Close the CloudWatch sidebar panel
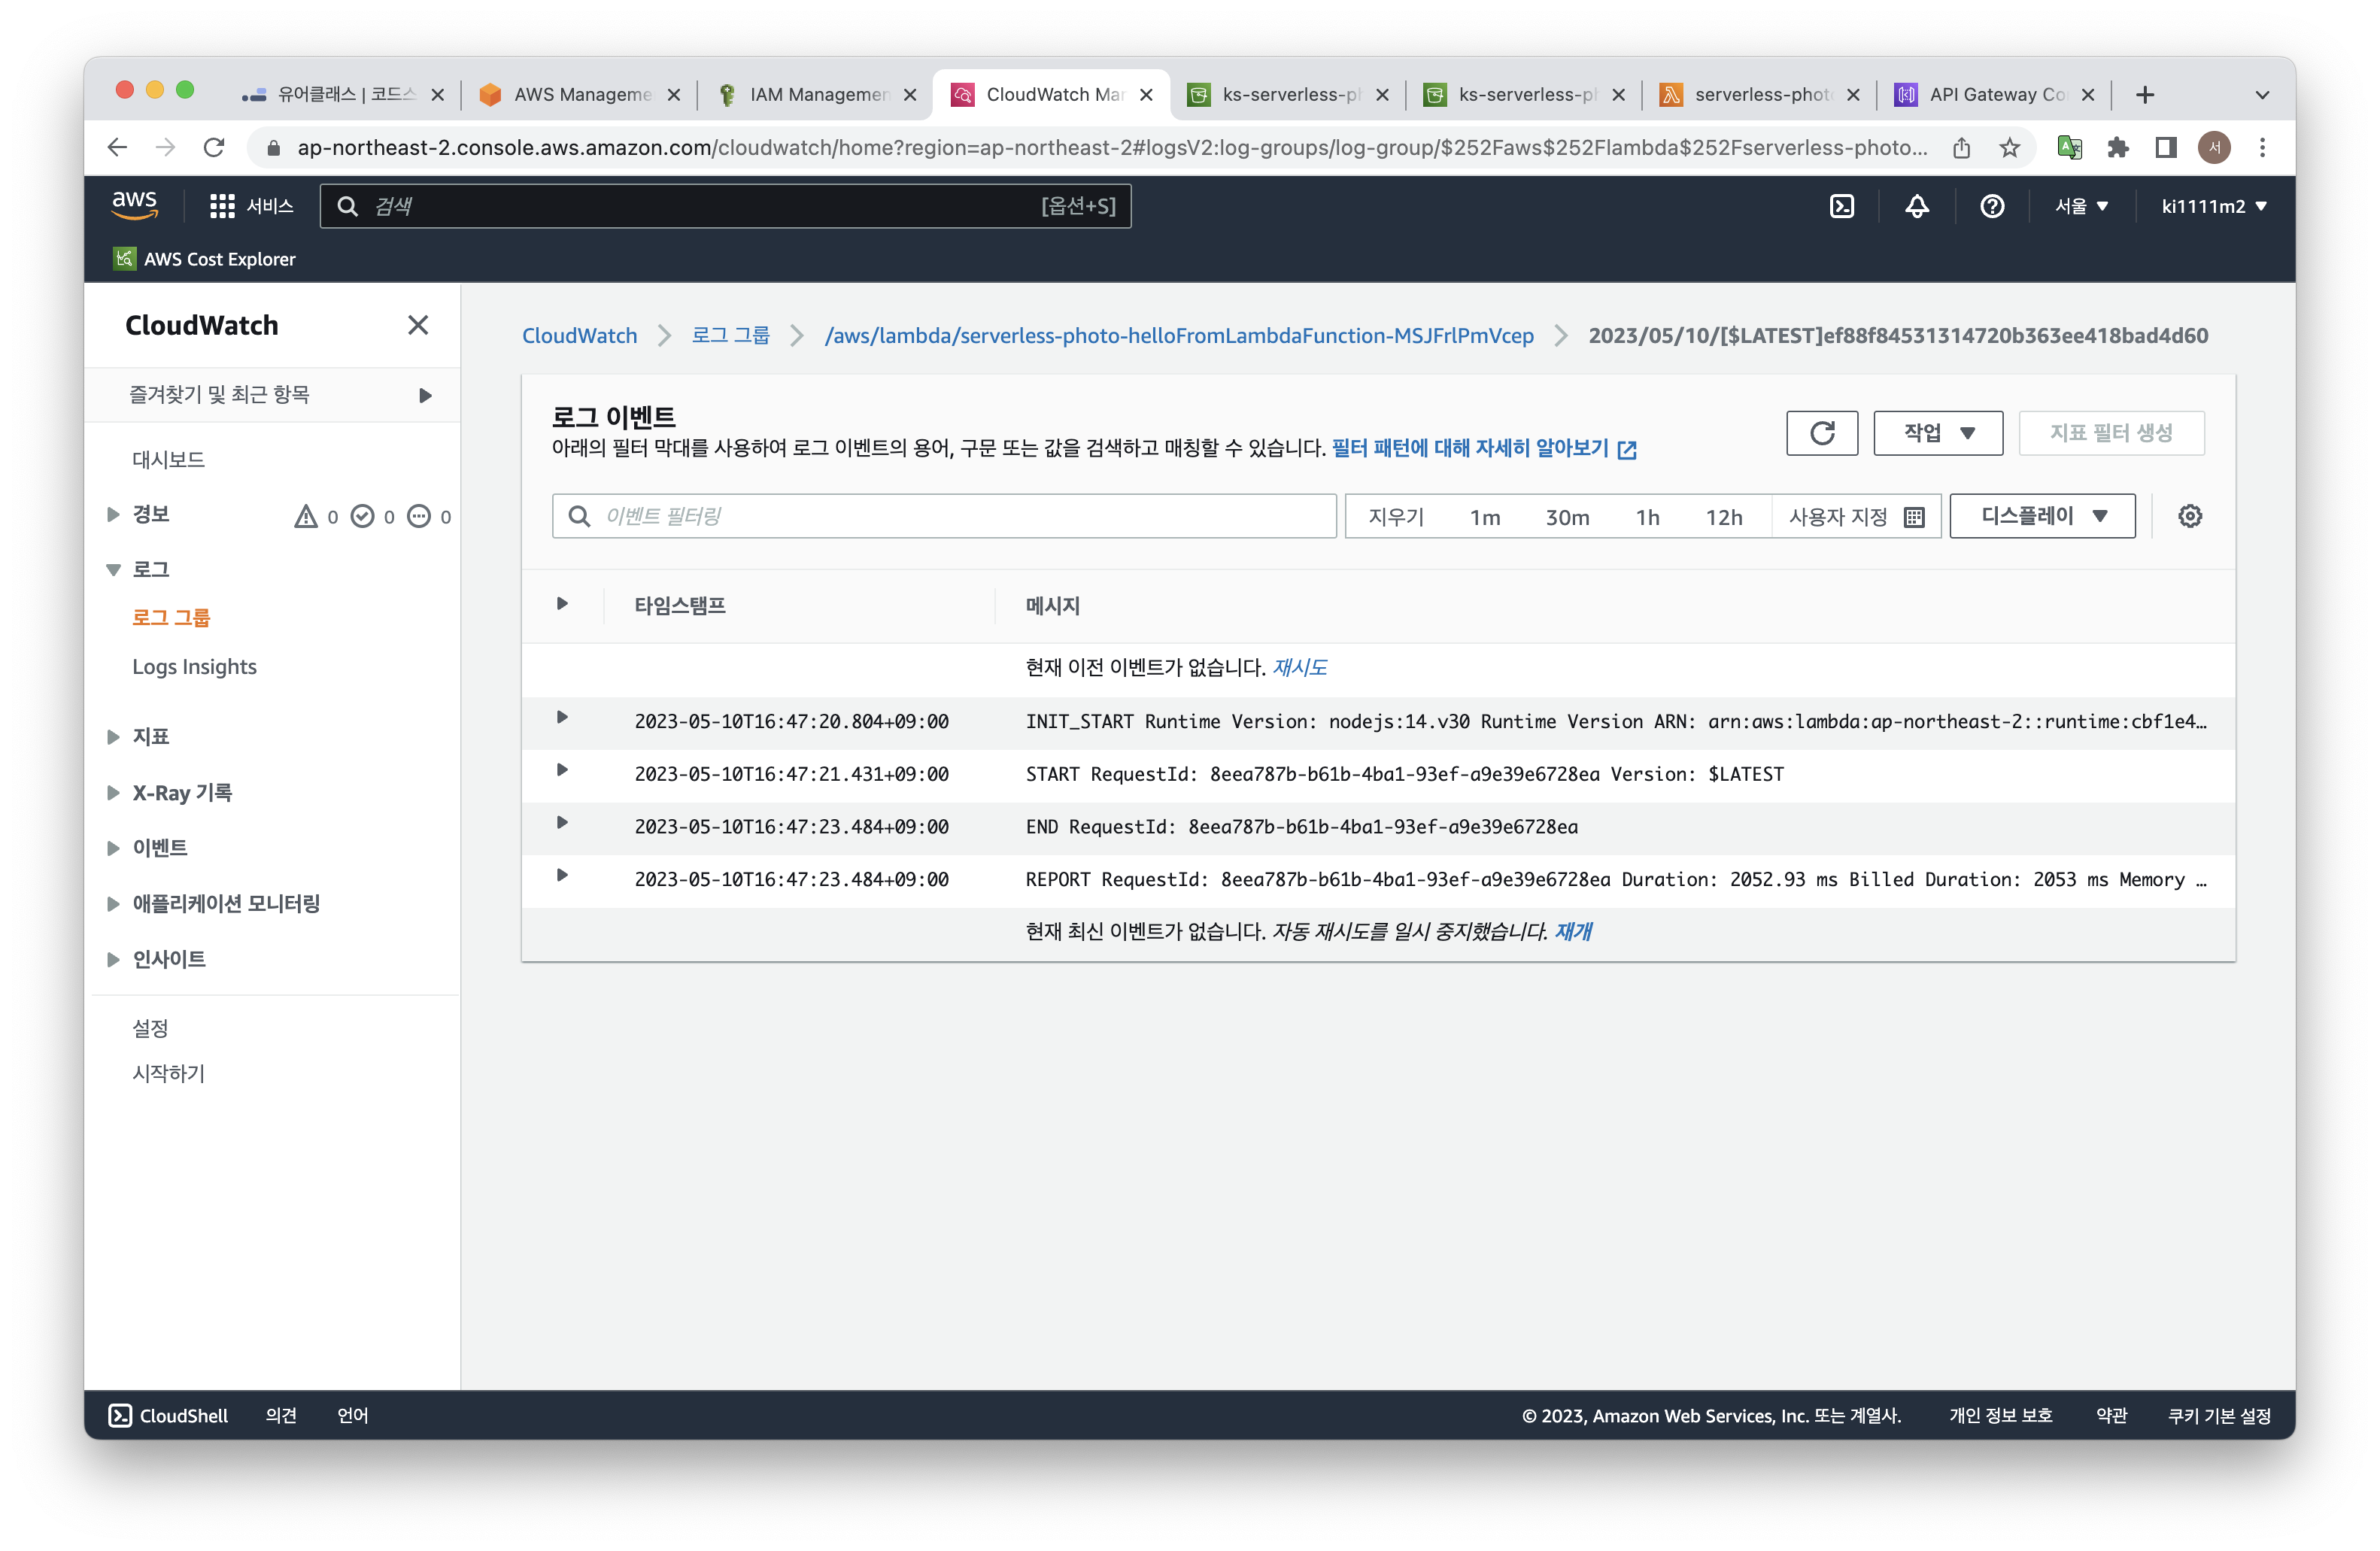 418,325
